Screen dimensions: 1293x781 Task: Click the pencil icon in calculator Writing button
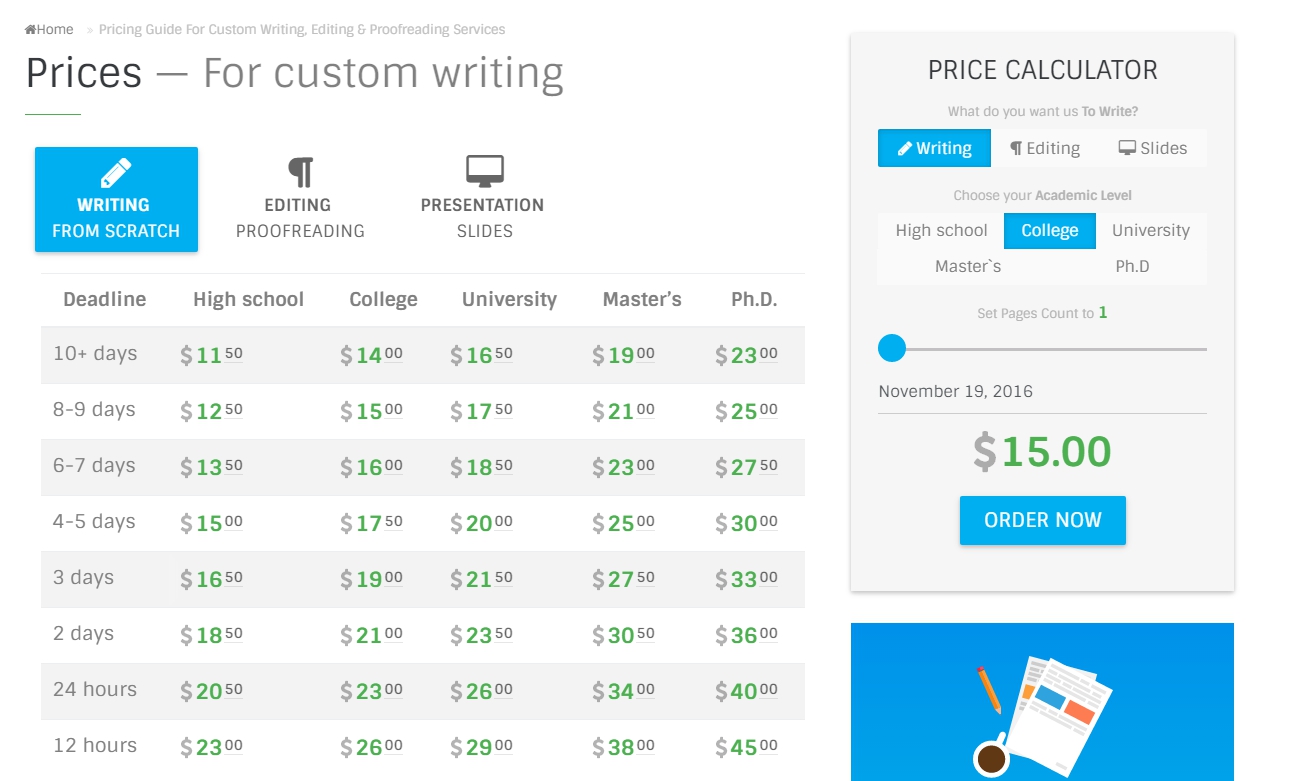point(904,148)
